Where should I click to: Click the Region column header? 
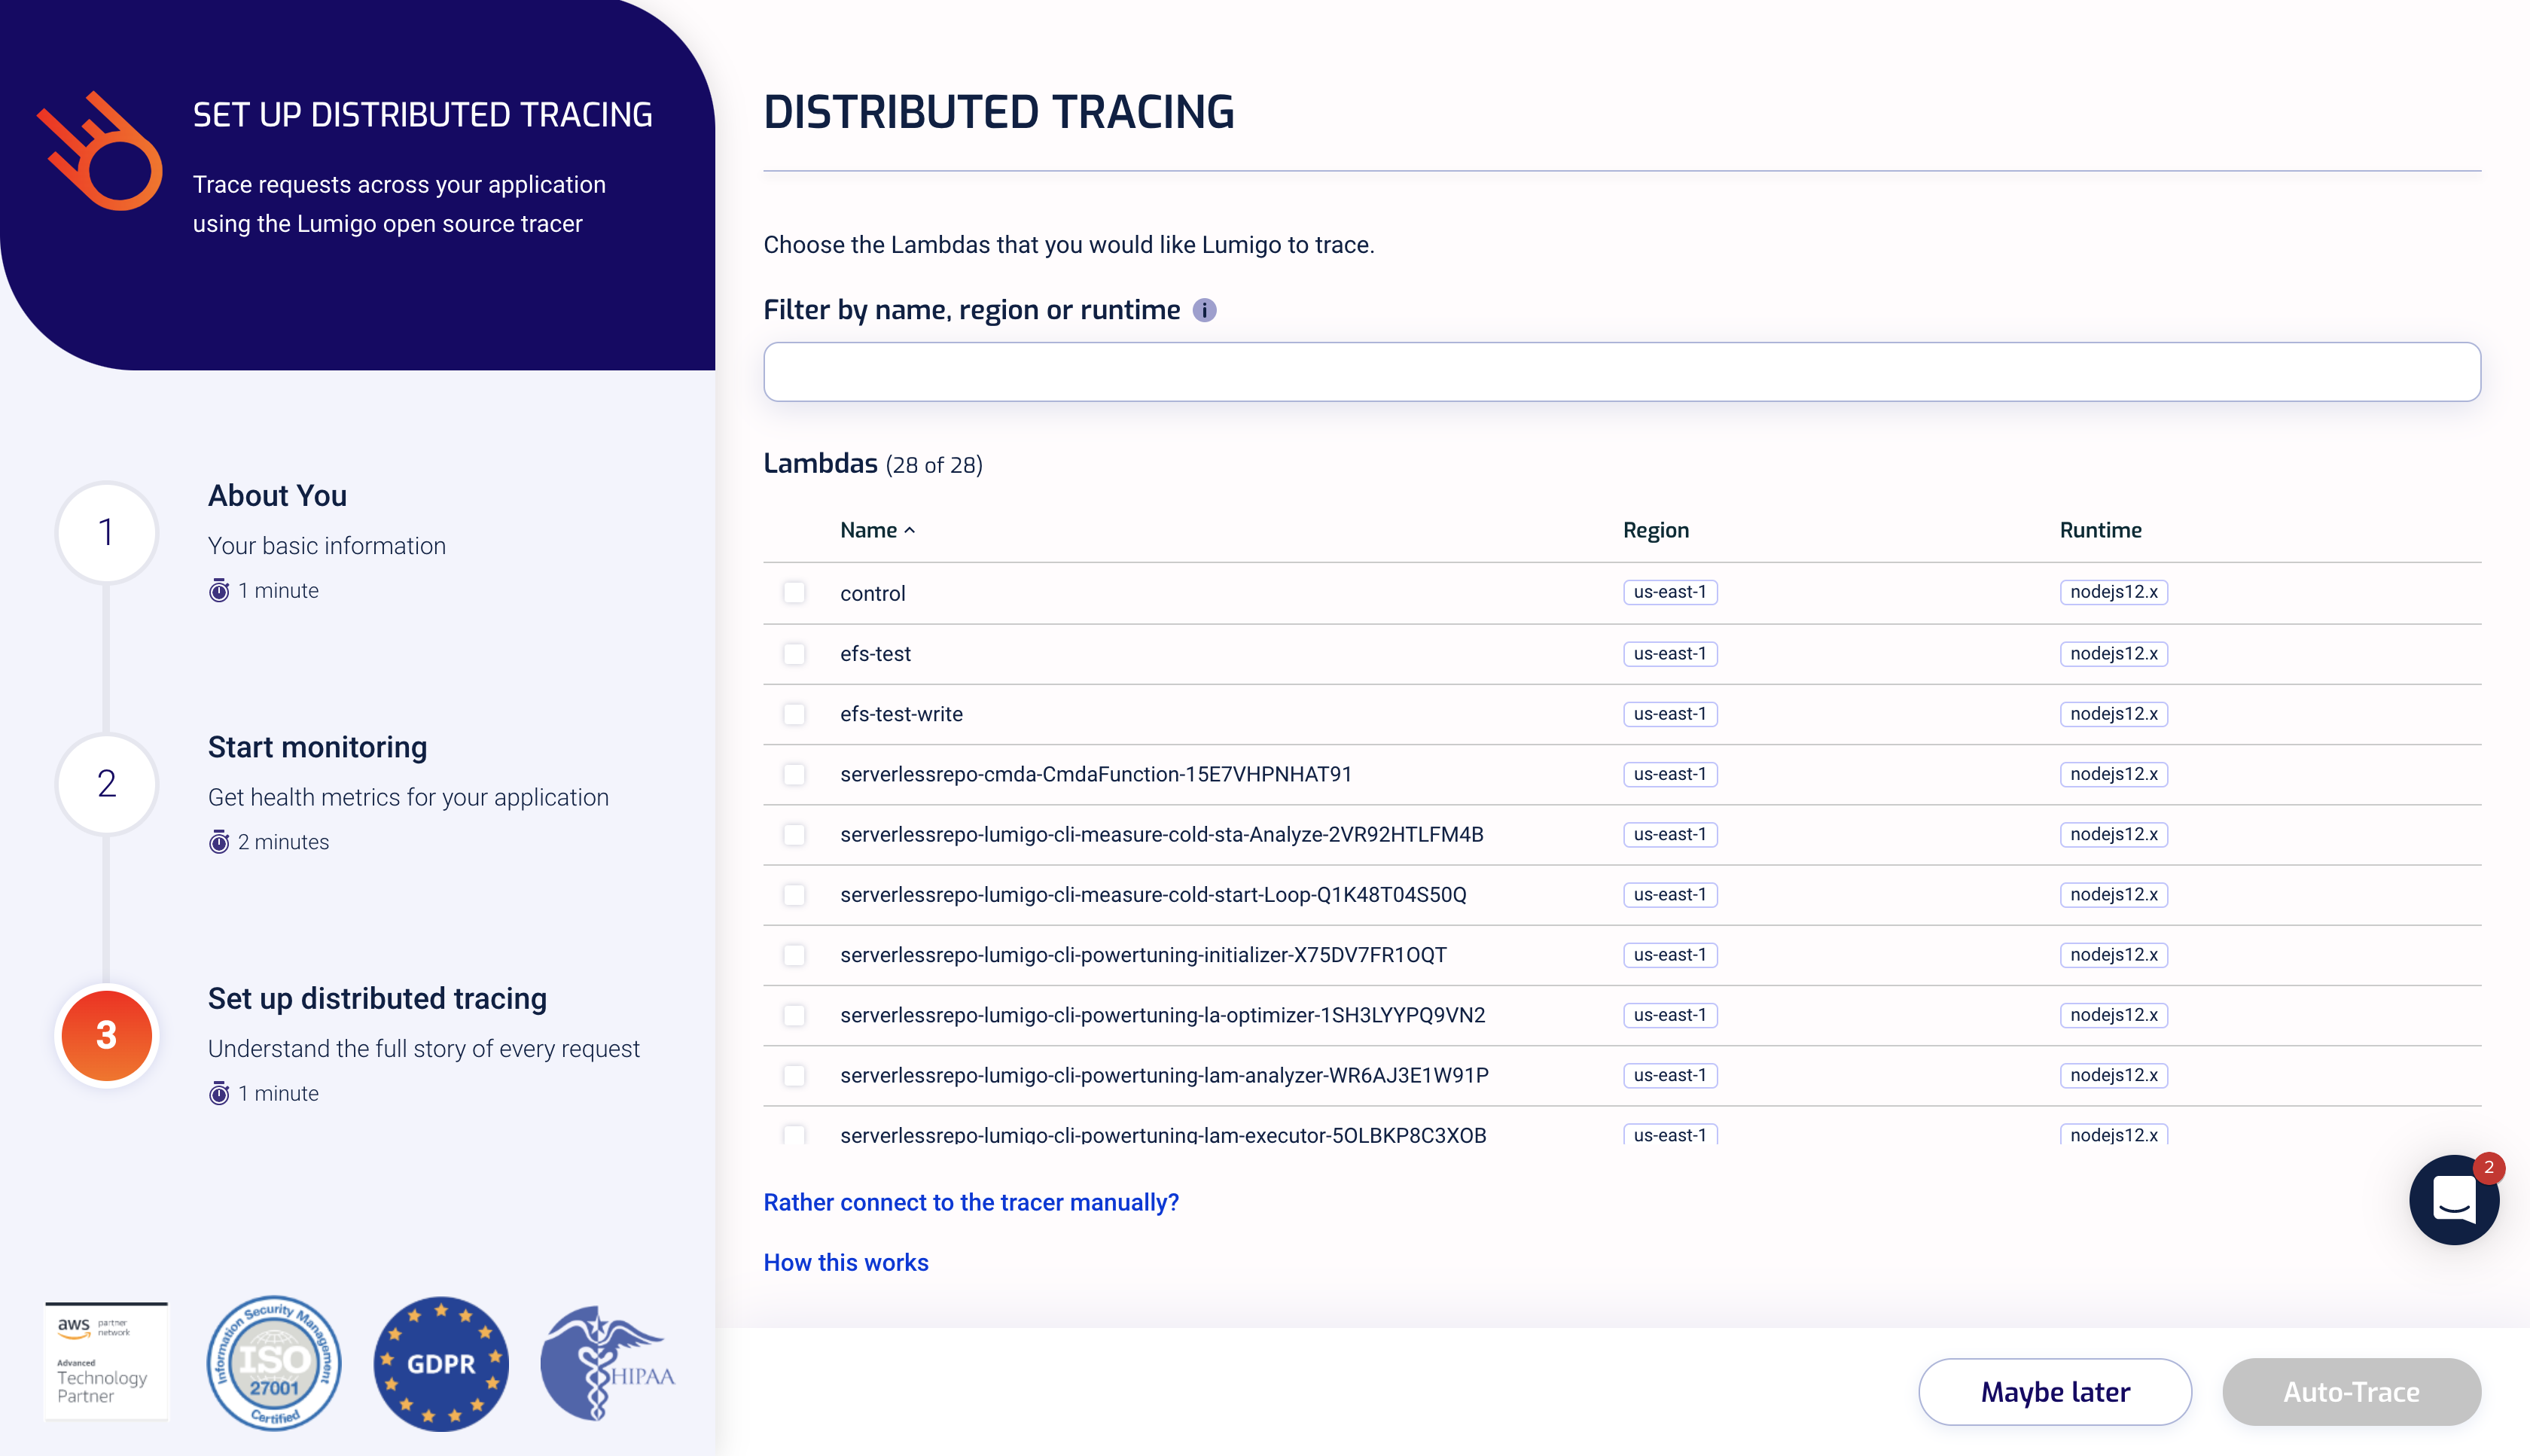[1655, 530]
